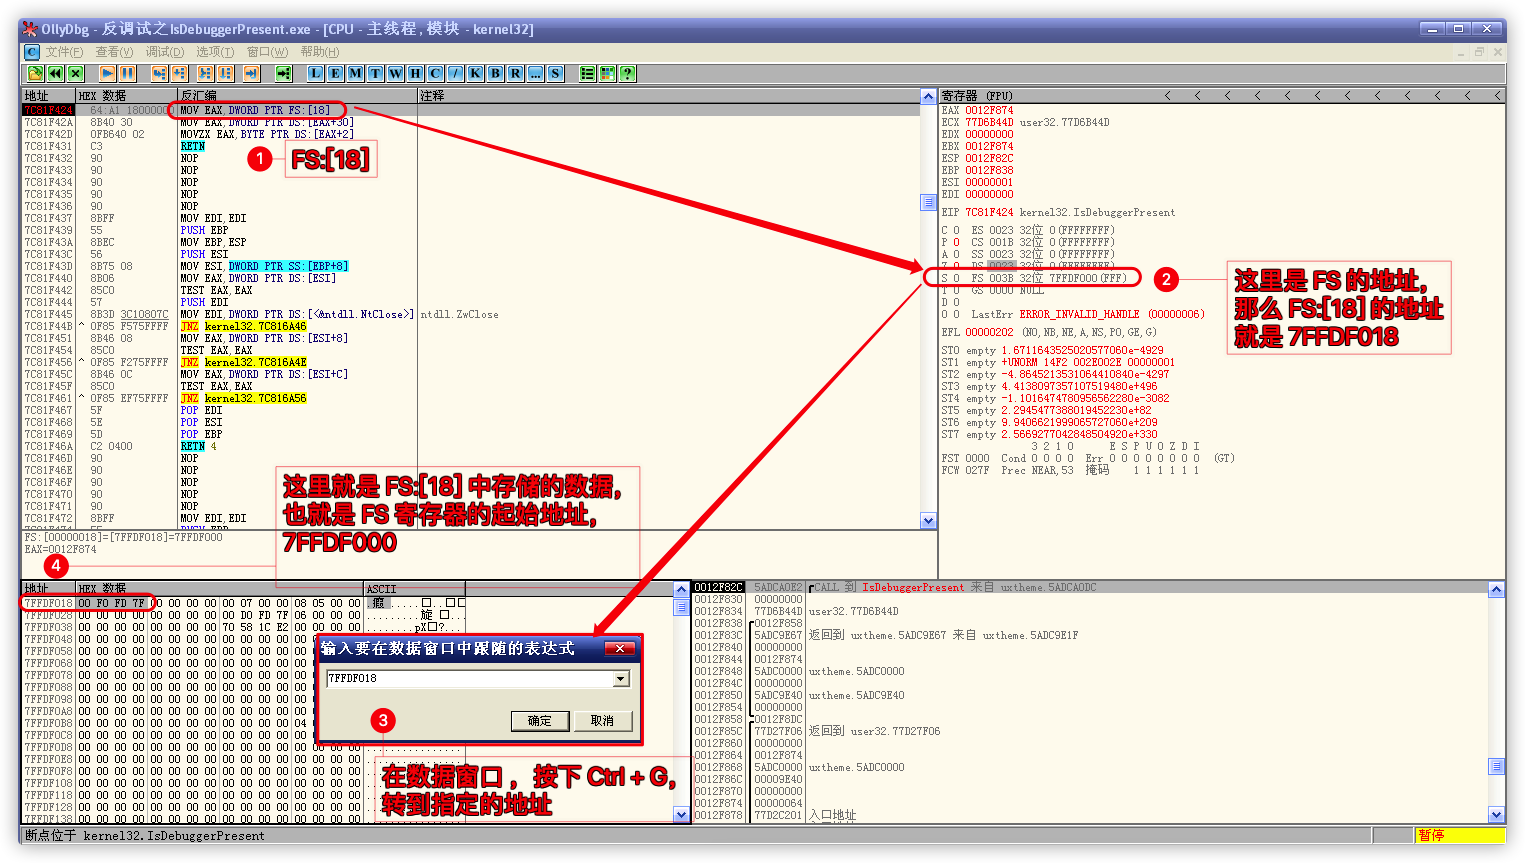Show Breakpoints window via B icon
This screenshot has width=1525, height=863.
pos(495,73)
